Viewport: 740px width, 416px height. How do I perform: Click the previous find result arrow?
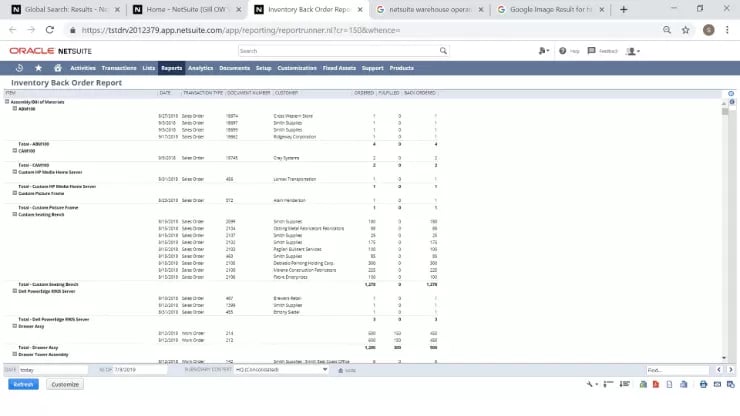pos(719,370)
